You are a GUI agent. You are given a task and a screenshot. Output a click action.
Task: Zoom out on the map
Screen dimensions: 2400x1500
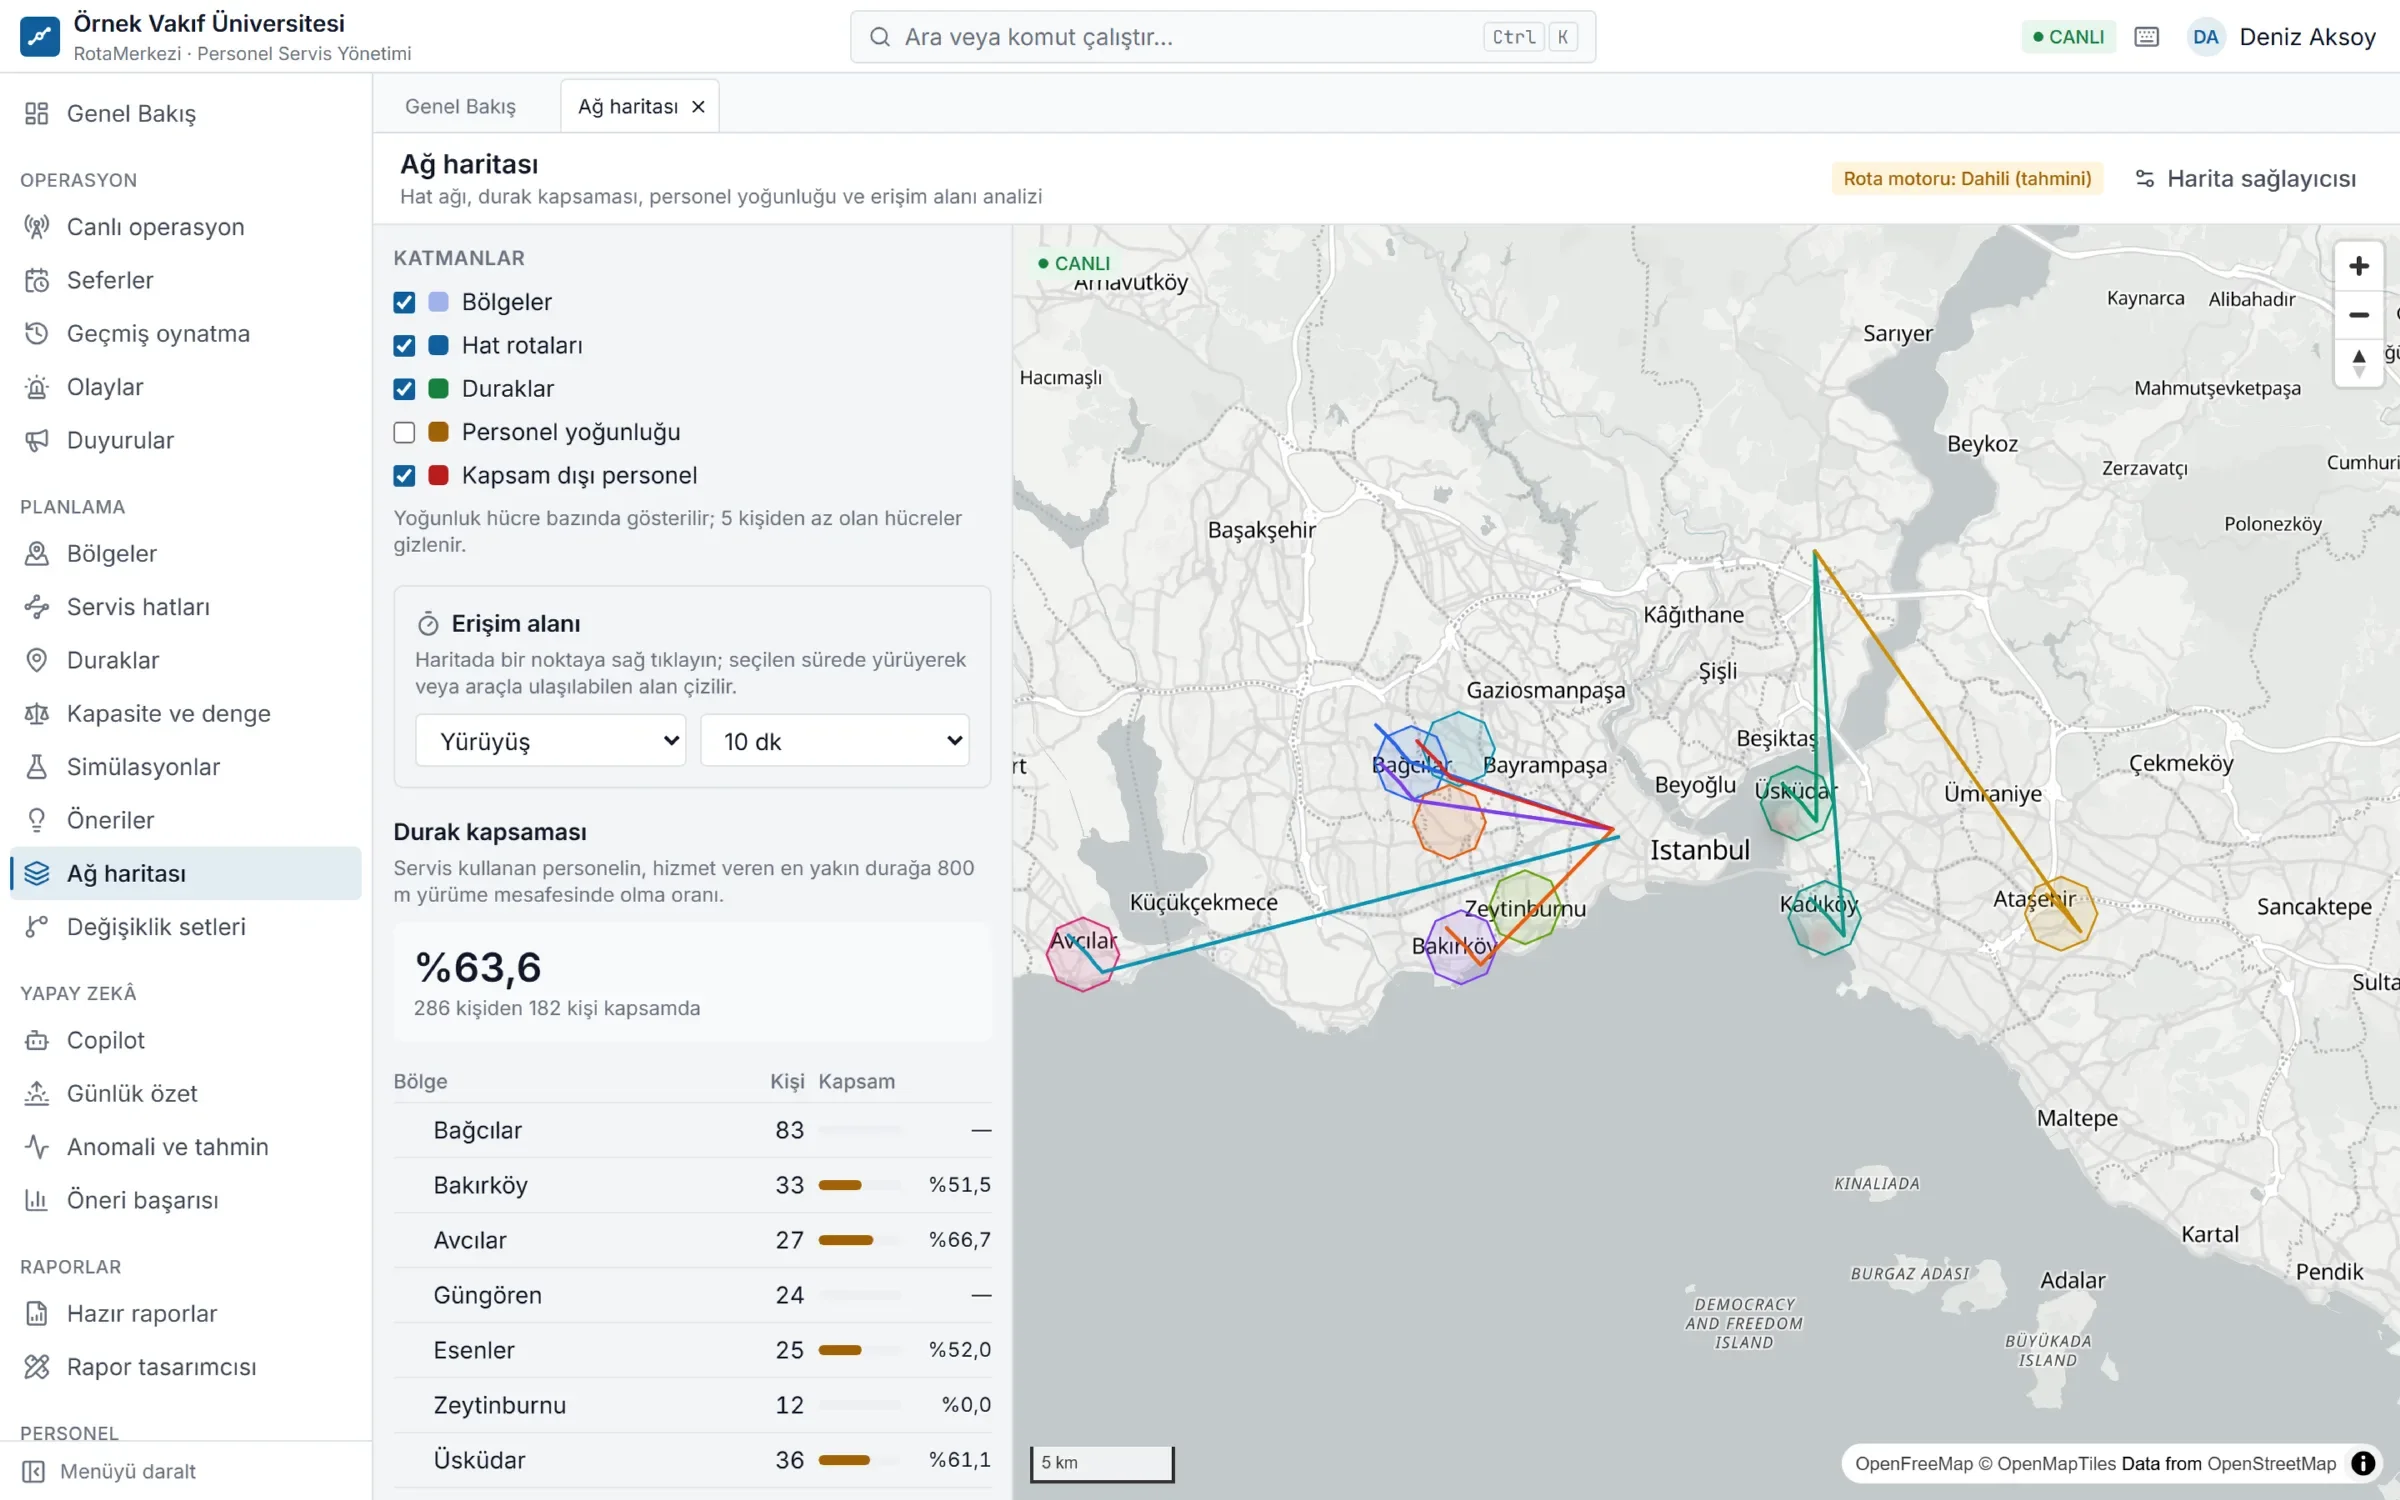(2358, 314)
